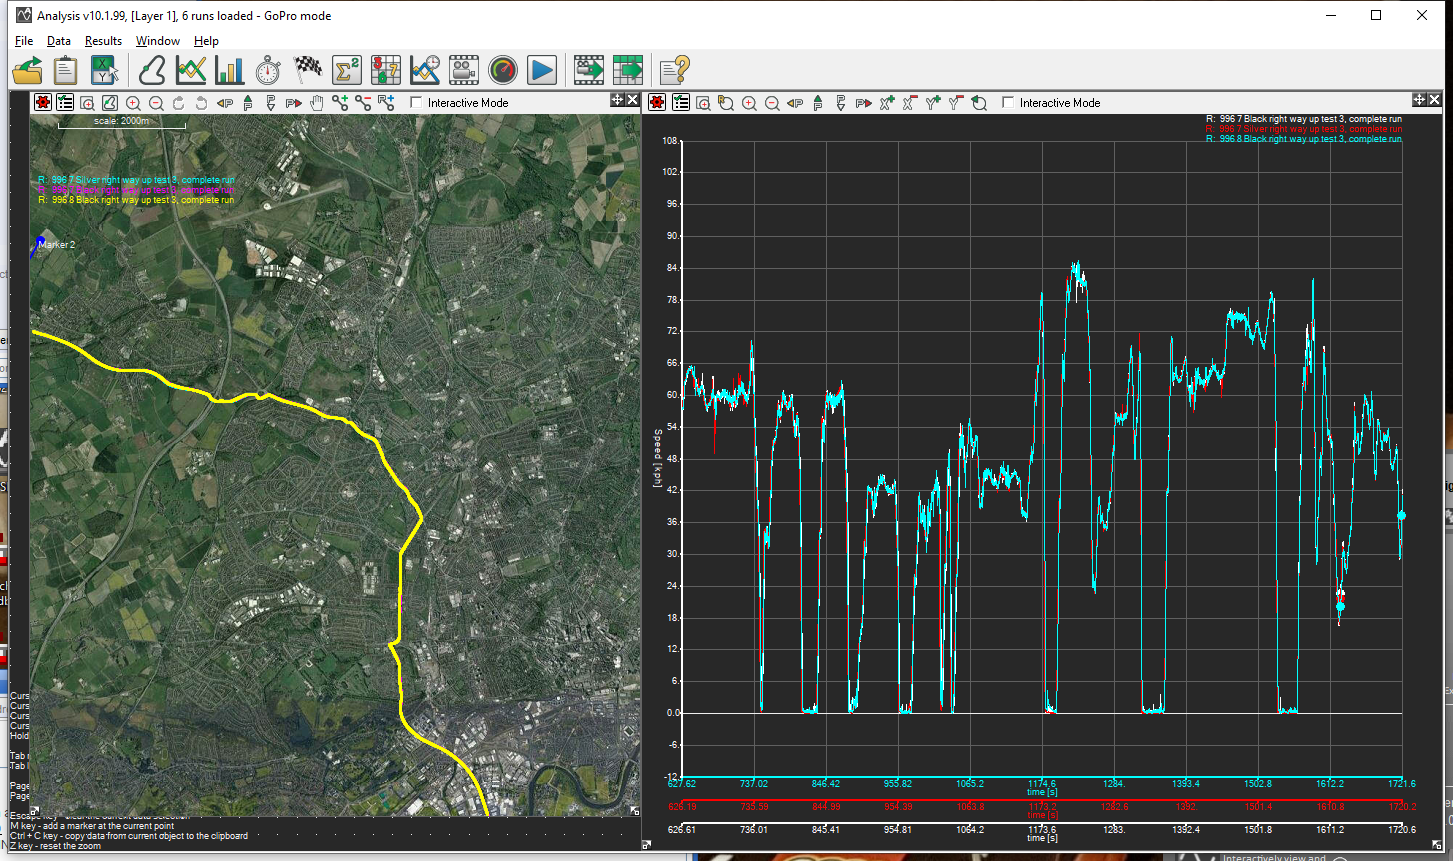This screenshot has height=861, width=1453.
Task: Select zoom-to-box tool in map toolbar
Action: [x=87, y=102]
